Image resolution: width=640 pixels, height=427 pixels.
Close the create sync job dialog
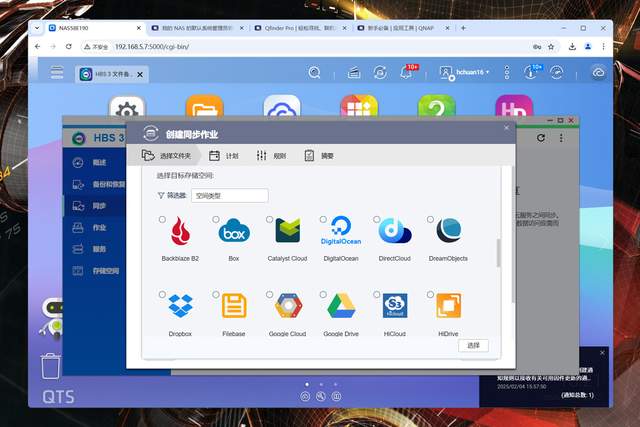pos(507,128)
